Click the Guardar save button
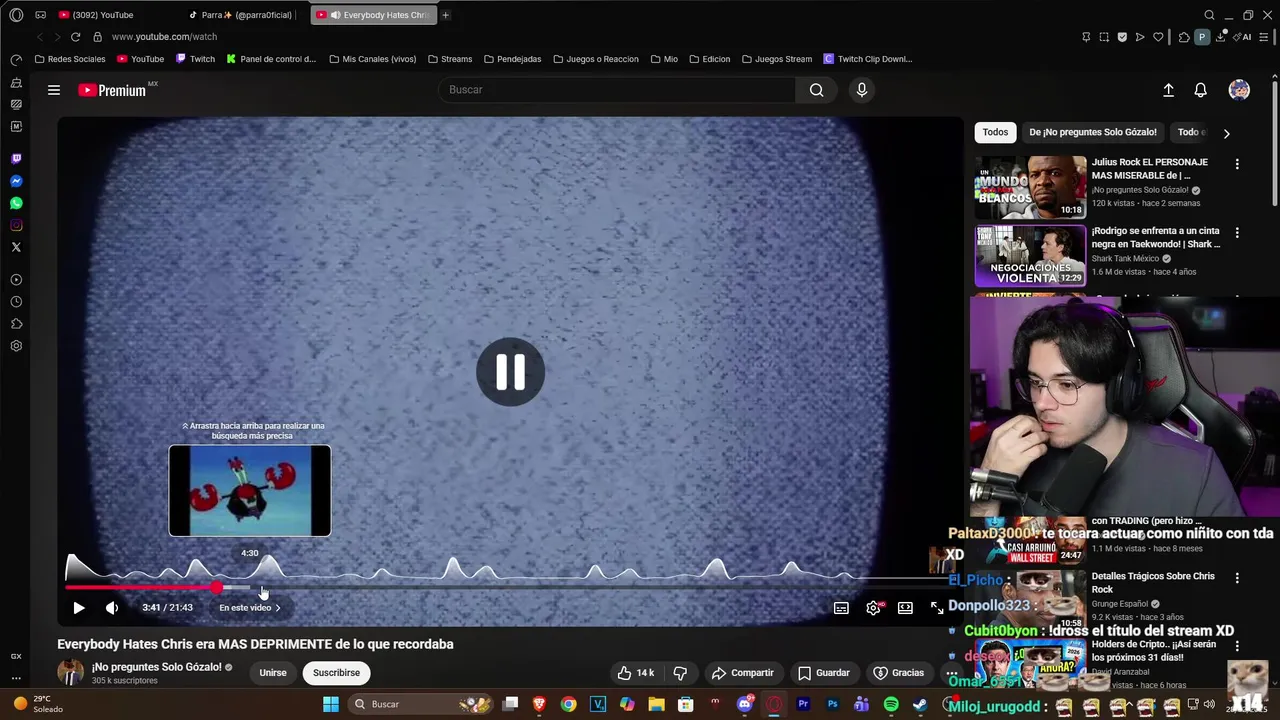1280x720 pixels. click(x=824, y=673)
